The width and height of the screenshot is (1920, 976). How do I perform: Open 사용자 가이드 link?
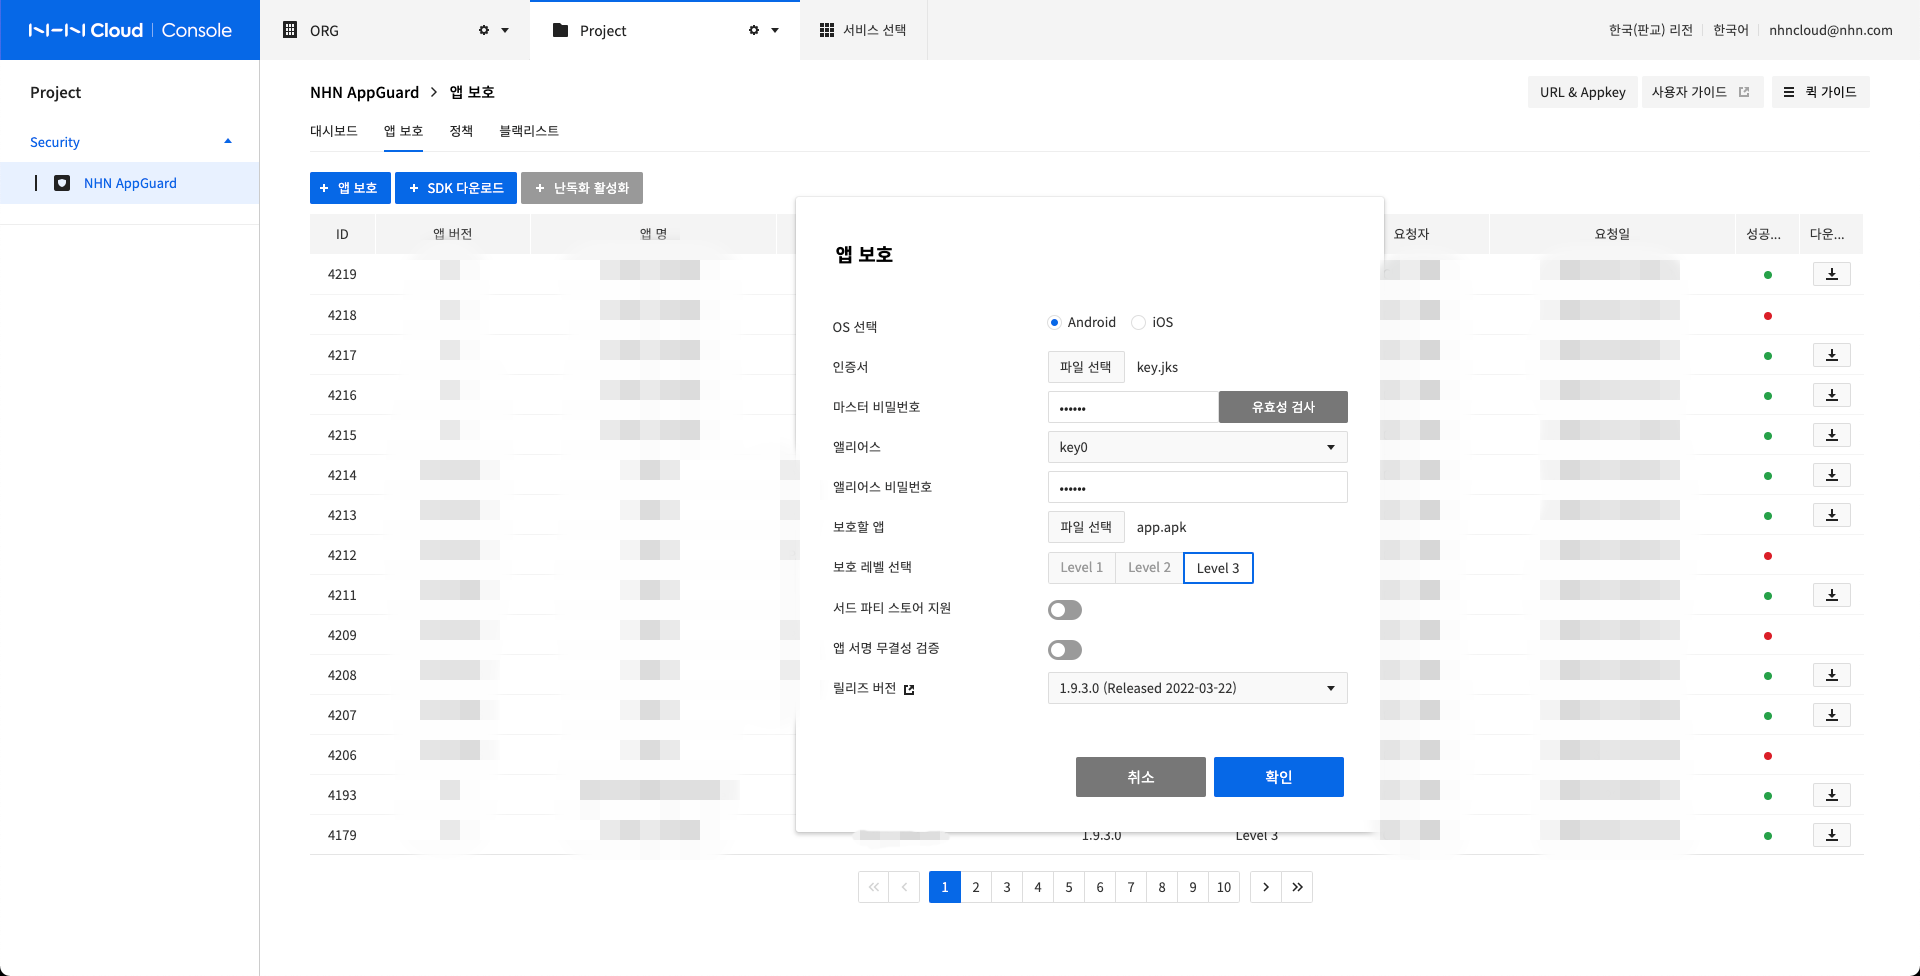pyautogui.click(x=1701, y=92)
